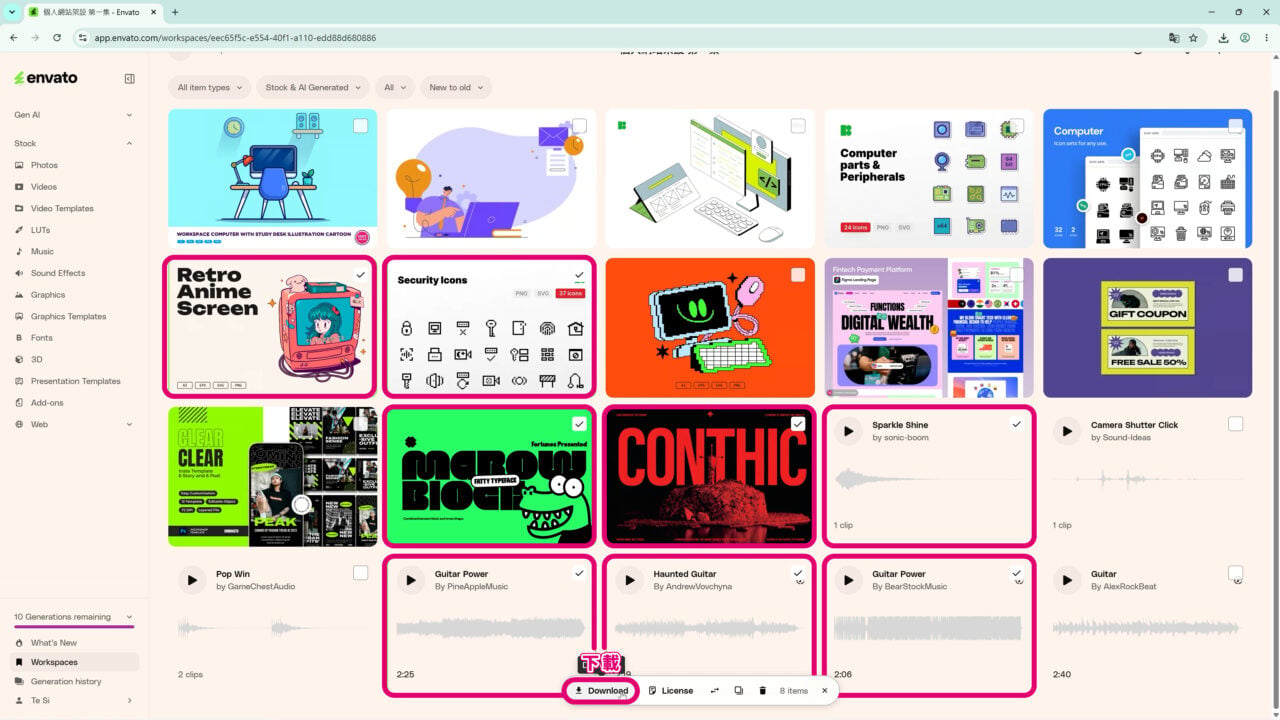Viewport: 1280px width, 720px height.
Task: Click Download button for selected items
Action: [601, 691]
